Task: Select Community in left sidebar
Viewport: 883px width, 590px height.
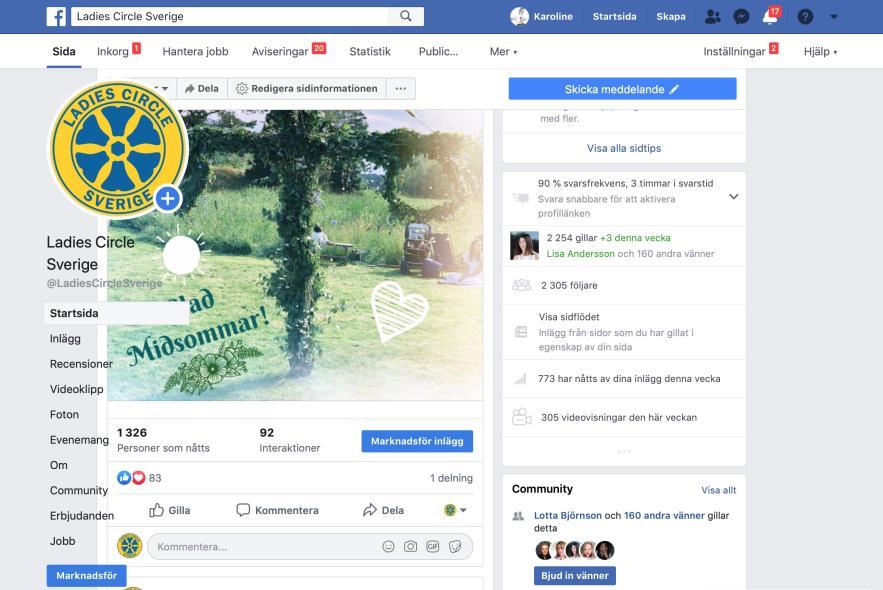Action: [79, 490]
